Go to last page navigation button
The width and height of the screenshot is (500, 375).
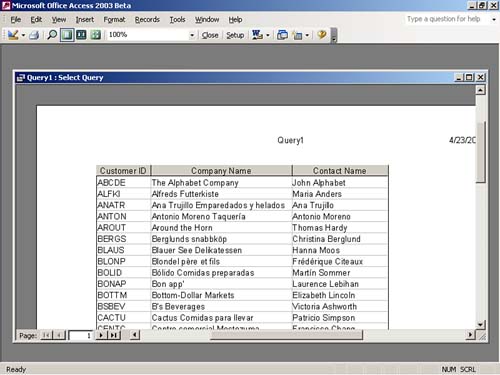pos(114,335)
